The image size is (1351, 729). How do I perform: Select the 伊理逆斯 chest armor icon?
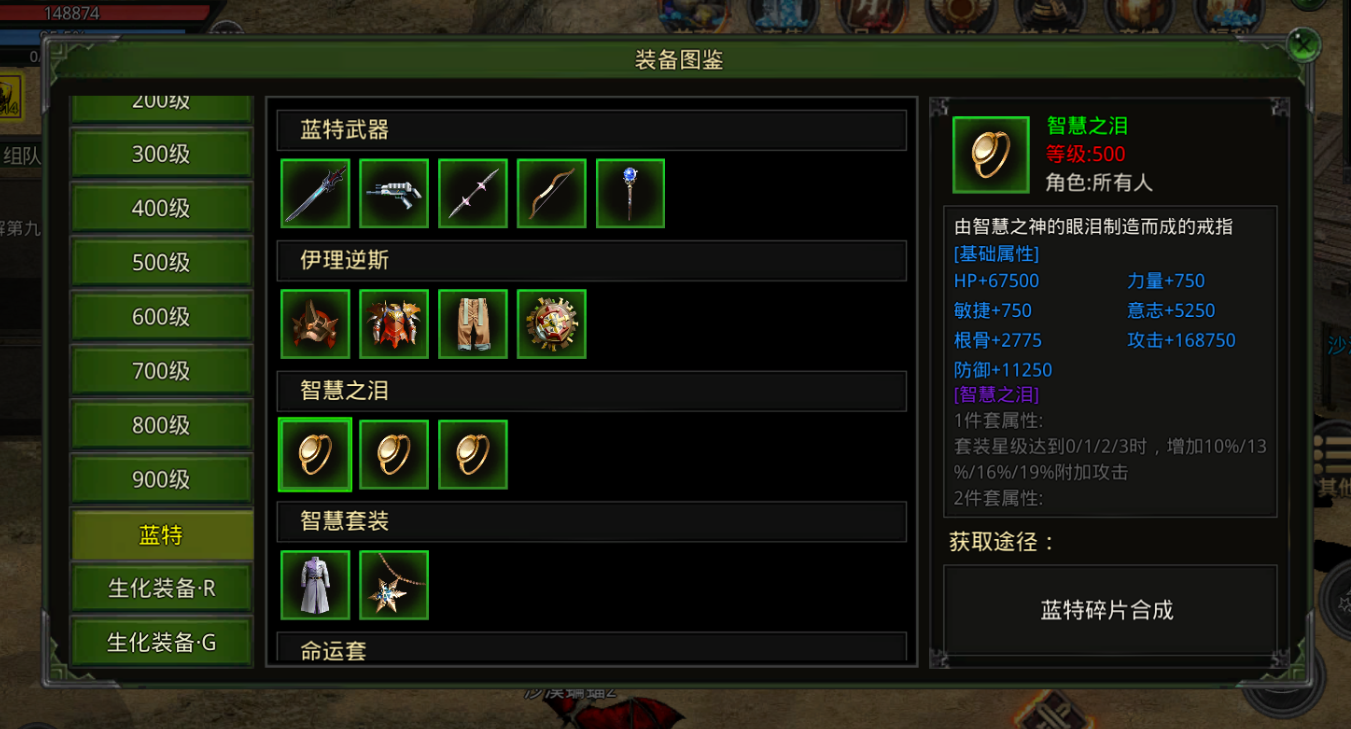[394, 324]
